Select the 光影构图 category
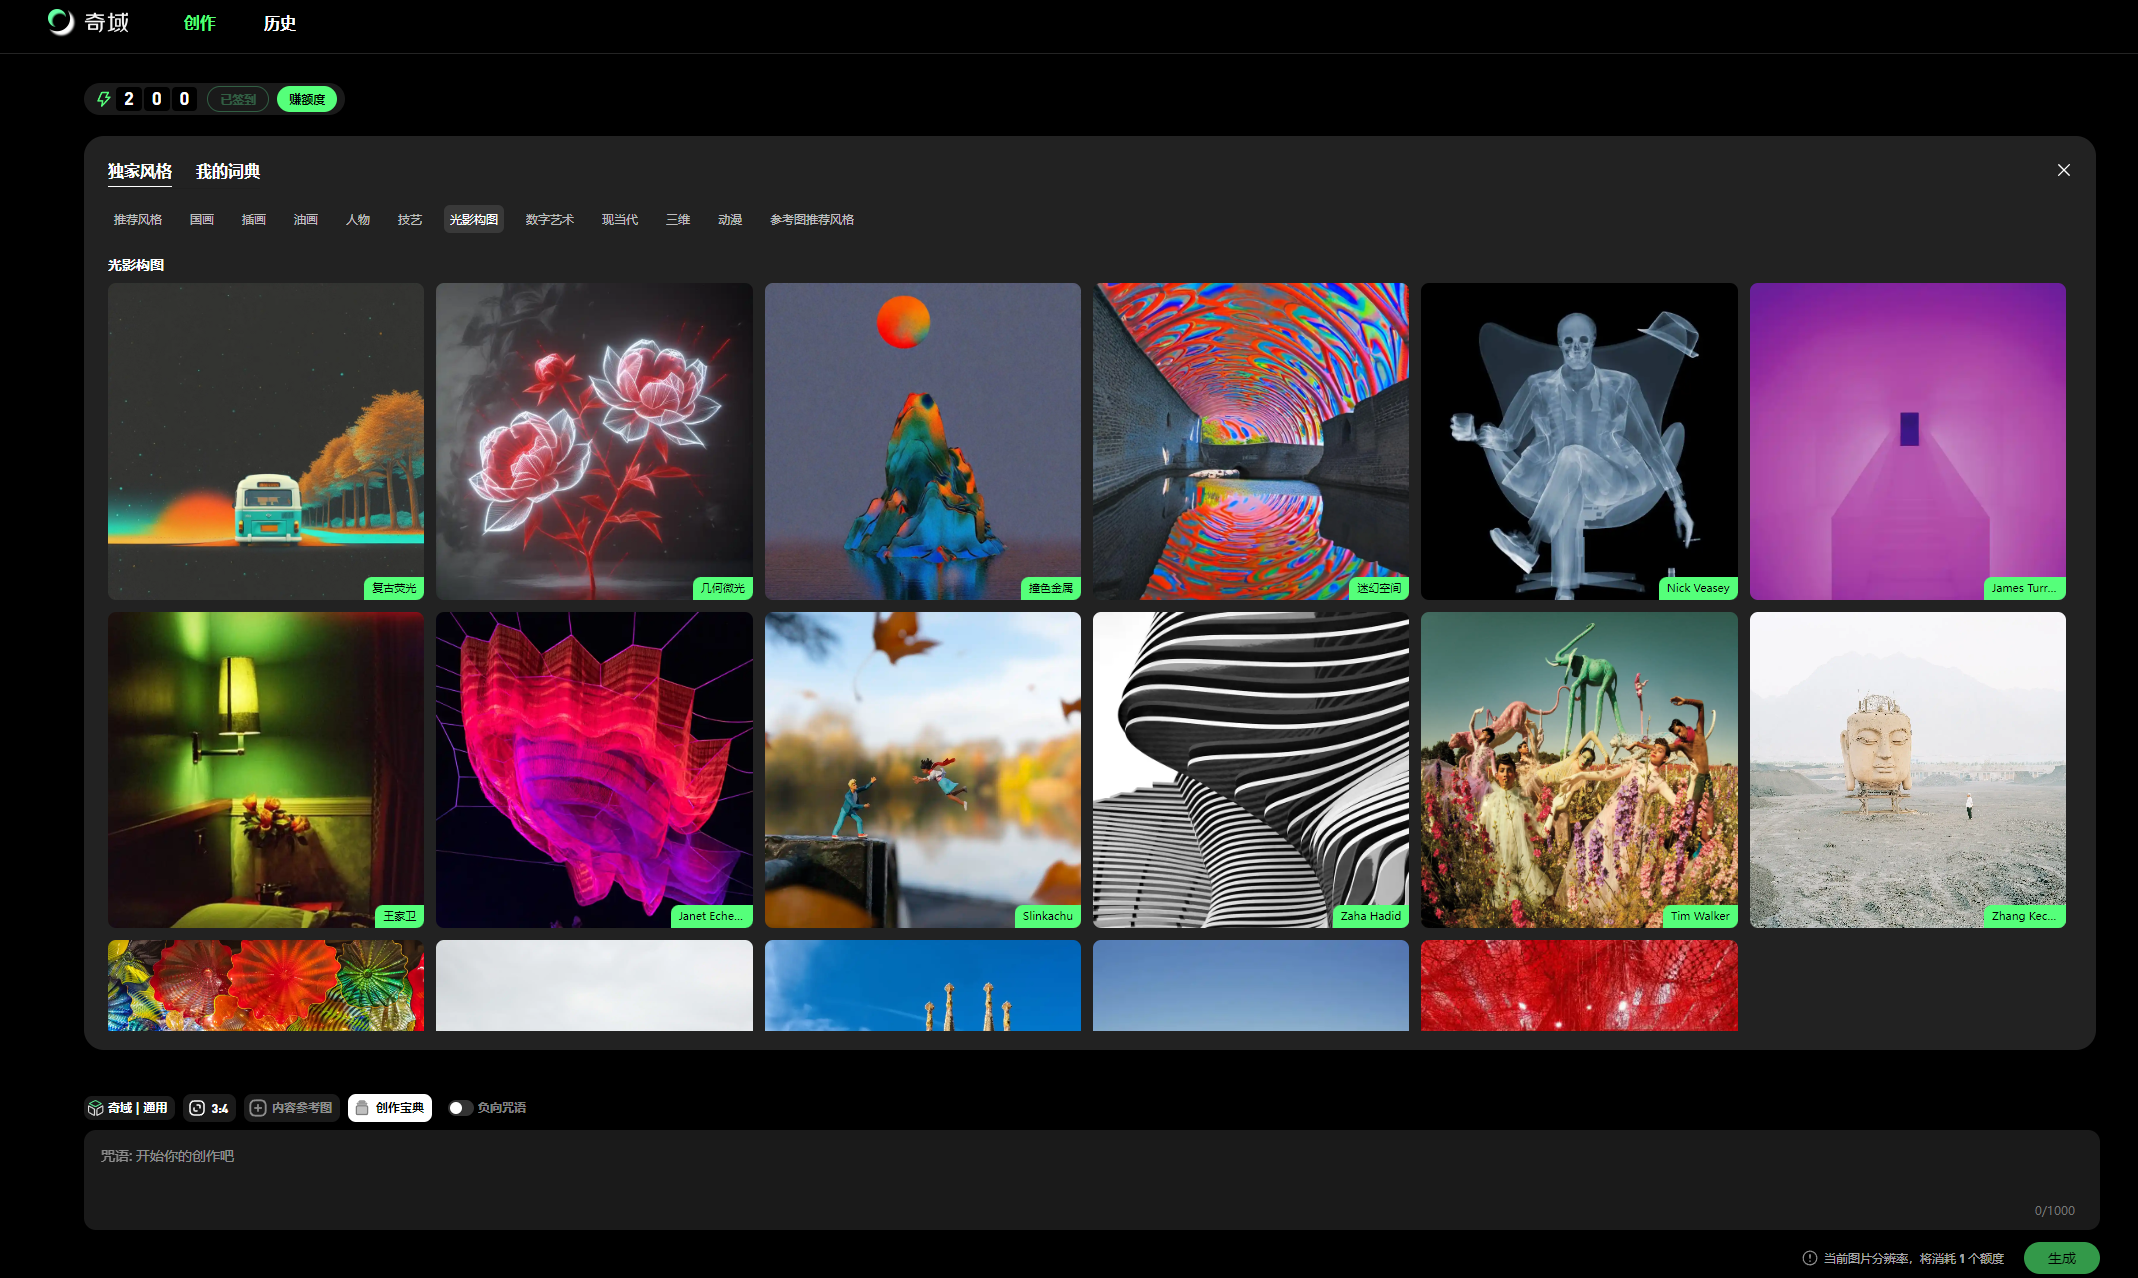This screenshot has width=2138, height=1278. pyautogui.click(x=474, y=219)
